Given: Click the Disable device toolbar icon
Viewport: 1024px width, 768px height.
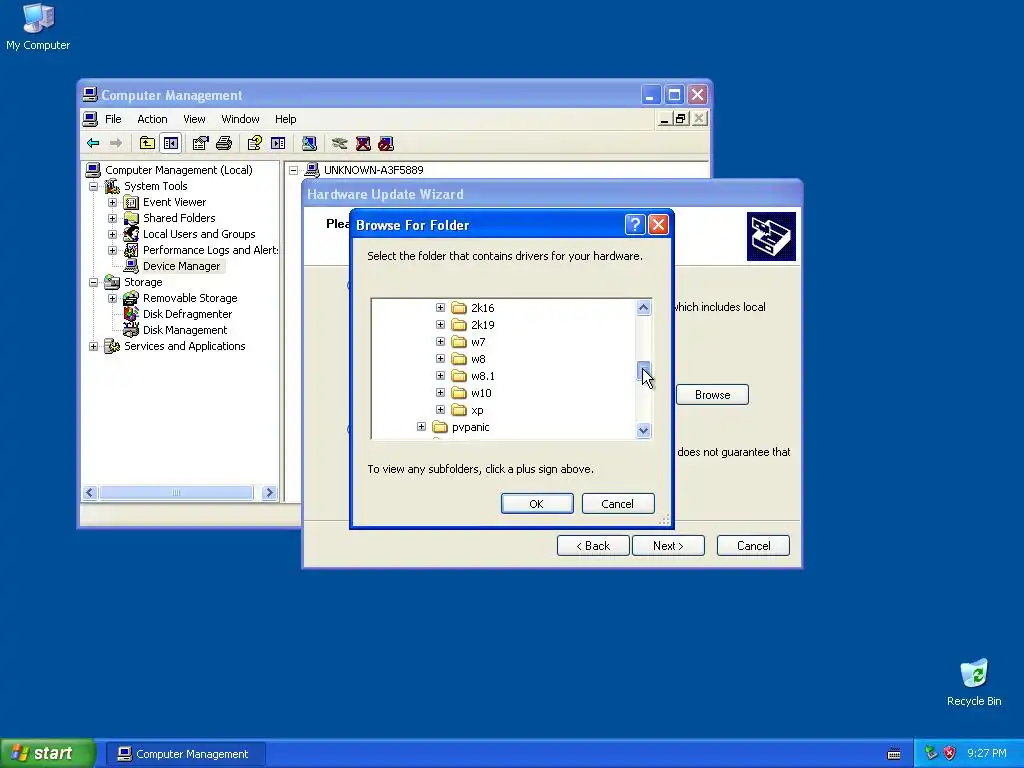Looking at the screenshot, I should coord(386,143).
